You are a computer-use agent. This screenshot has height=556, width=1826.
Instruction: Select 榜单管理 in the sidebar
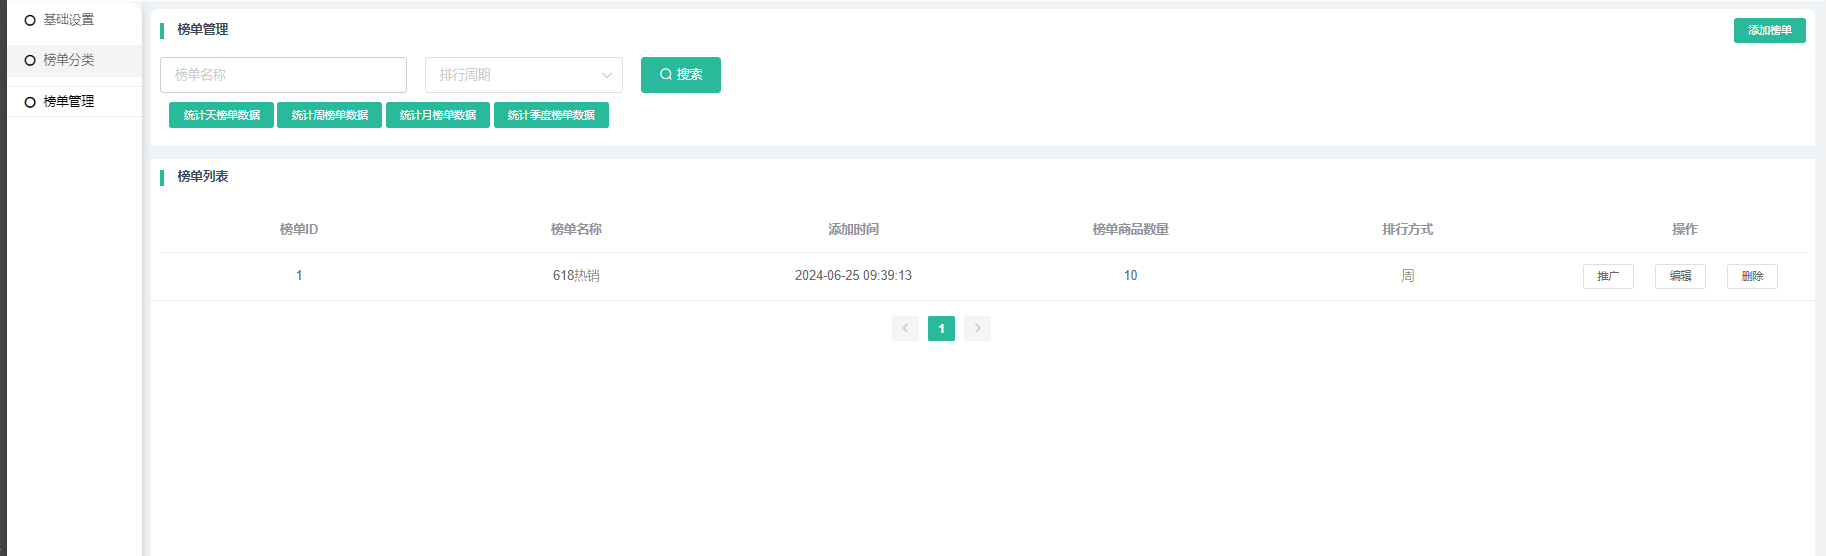point(68,101)
